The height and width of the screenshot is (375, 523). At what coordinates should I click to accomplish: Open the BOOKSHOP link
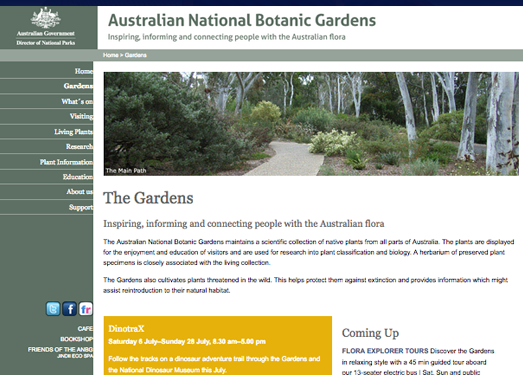76,339
